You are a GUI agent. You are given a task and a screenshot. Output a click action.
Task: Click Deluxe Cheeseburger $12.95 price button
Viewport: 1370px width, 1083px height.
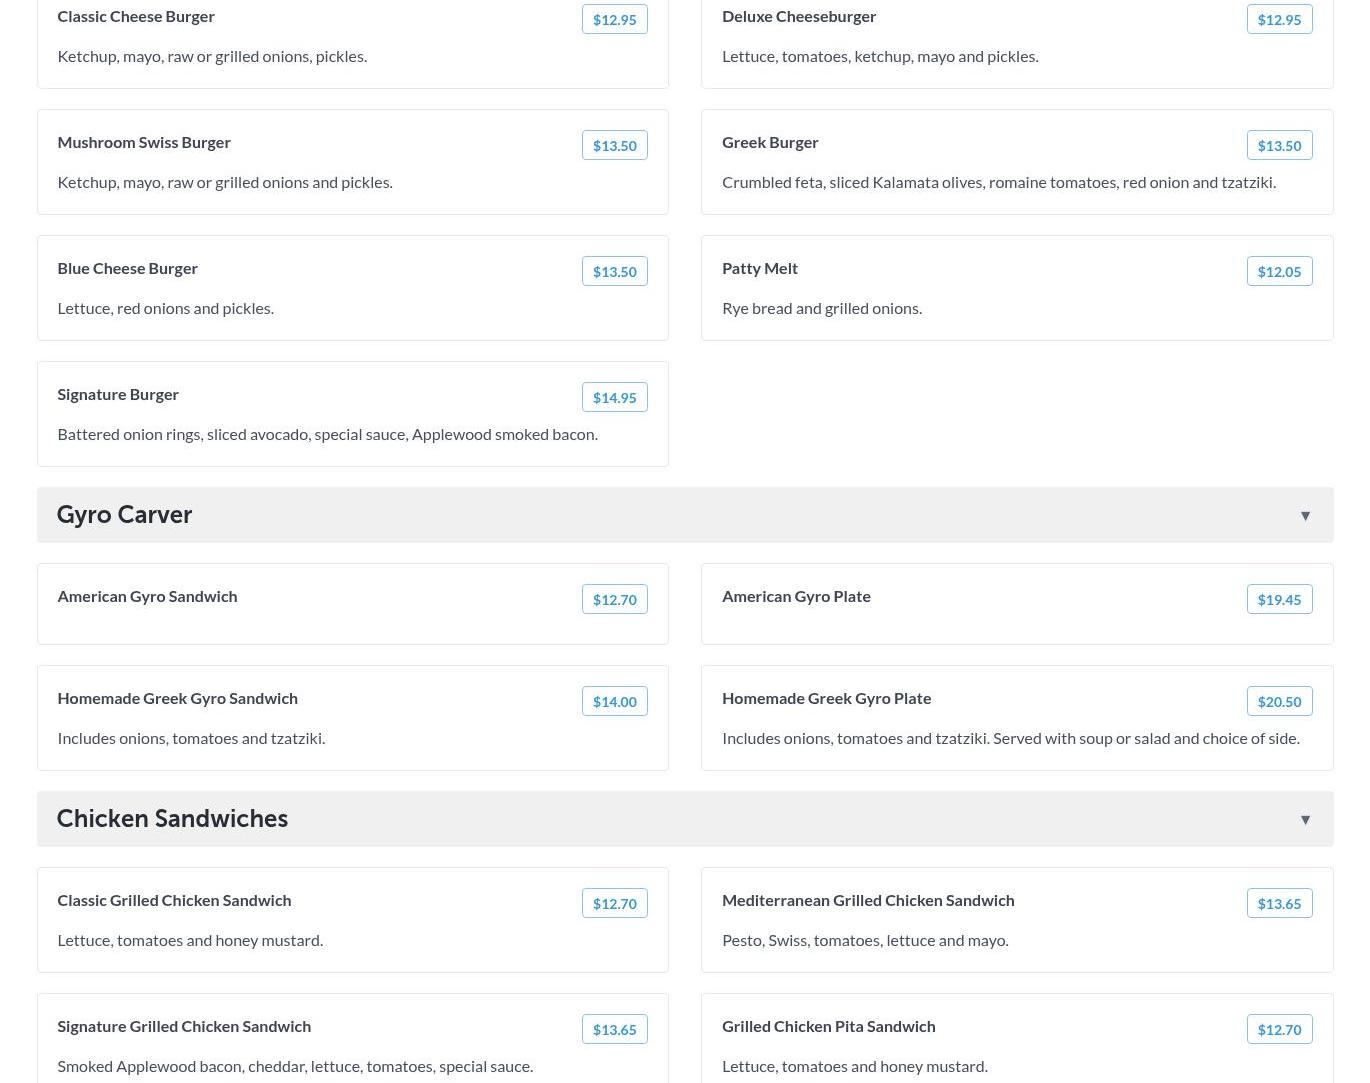(1279, 19)
